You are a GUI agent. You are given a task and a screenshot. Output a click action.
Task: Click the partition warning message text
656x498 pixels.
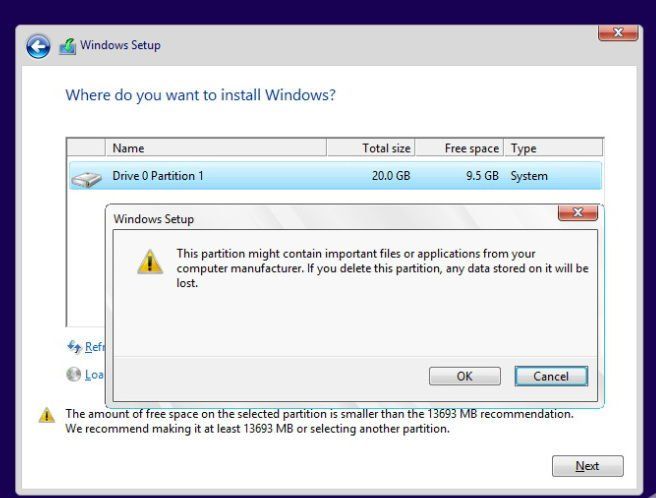coord(382,268)
